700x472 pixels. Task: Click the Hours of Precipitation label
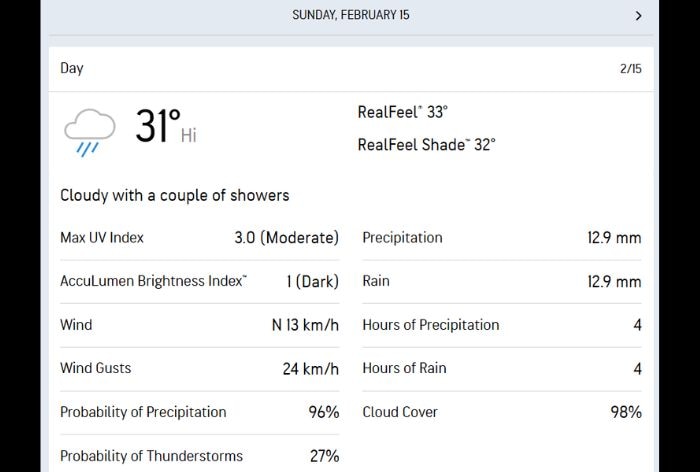[x=430, y=325]
